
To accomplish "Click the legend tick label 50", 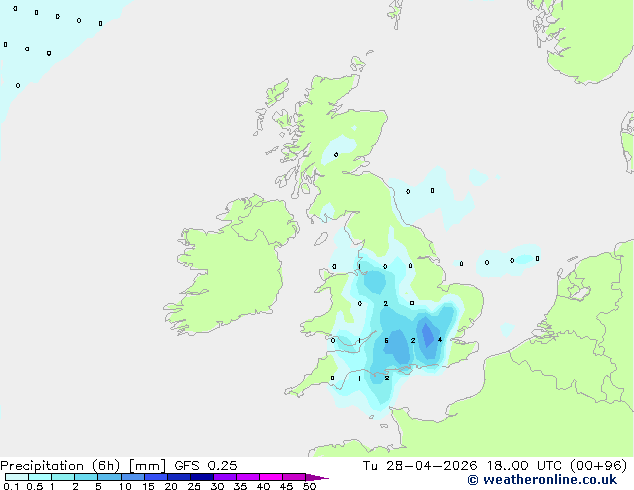I will (310, 486).
